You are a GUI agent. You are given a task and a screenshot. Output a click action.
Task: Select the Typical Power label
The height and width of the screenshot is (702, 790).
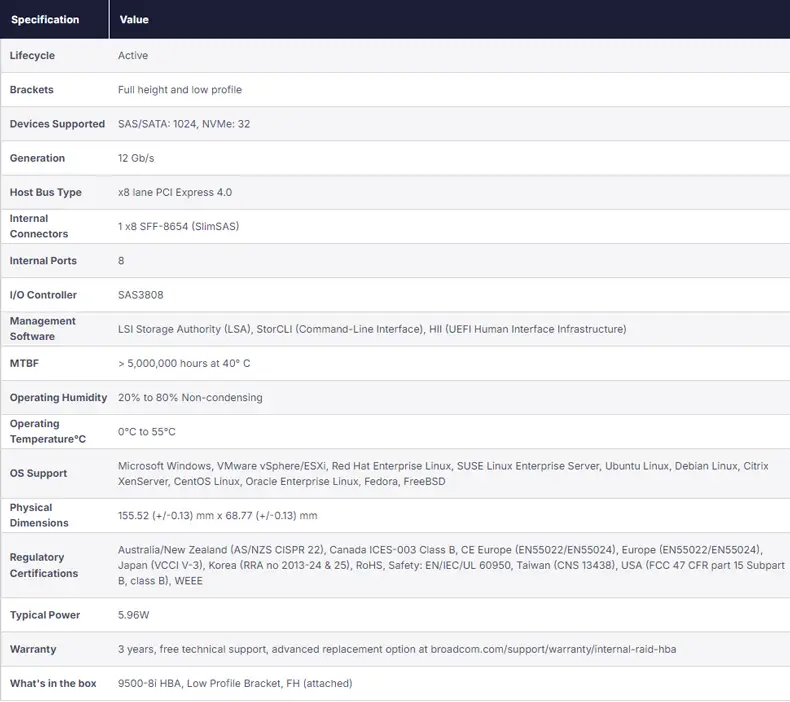click(x=45, y=615)
